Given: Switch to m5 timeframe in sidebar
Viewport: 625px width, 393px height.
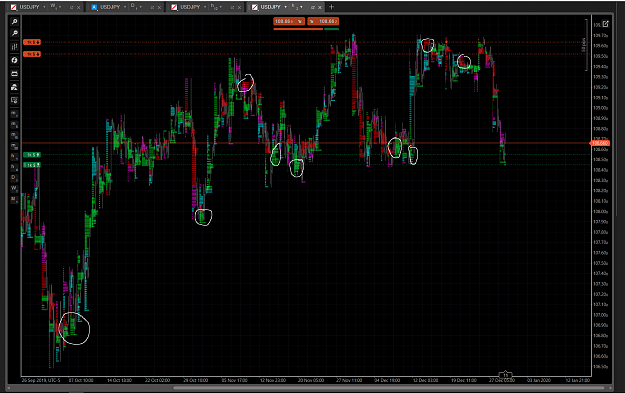Looking at the screenshot, I should pyautogui.click(x=14, y=125).
